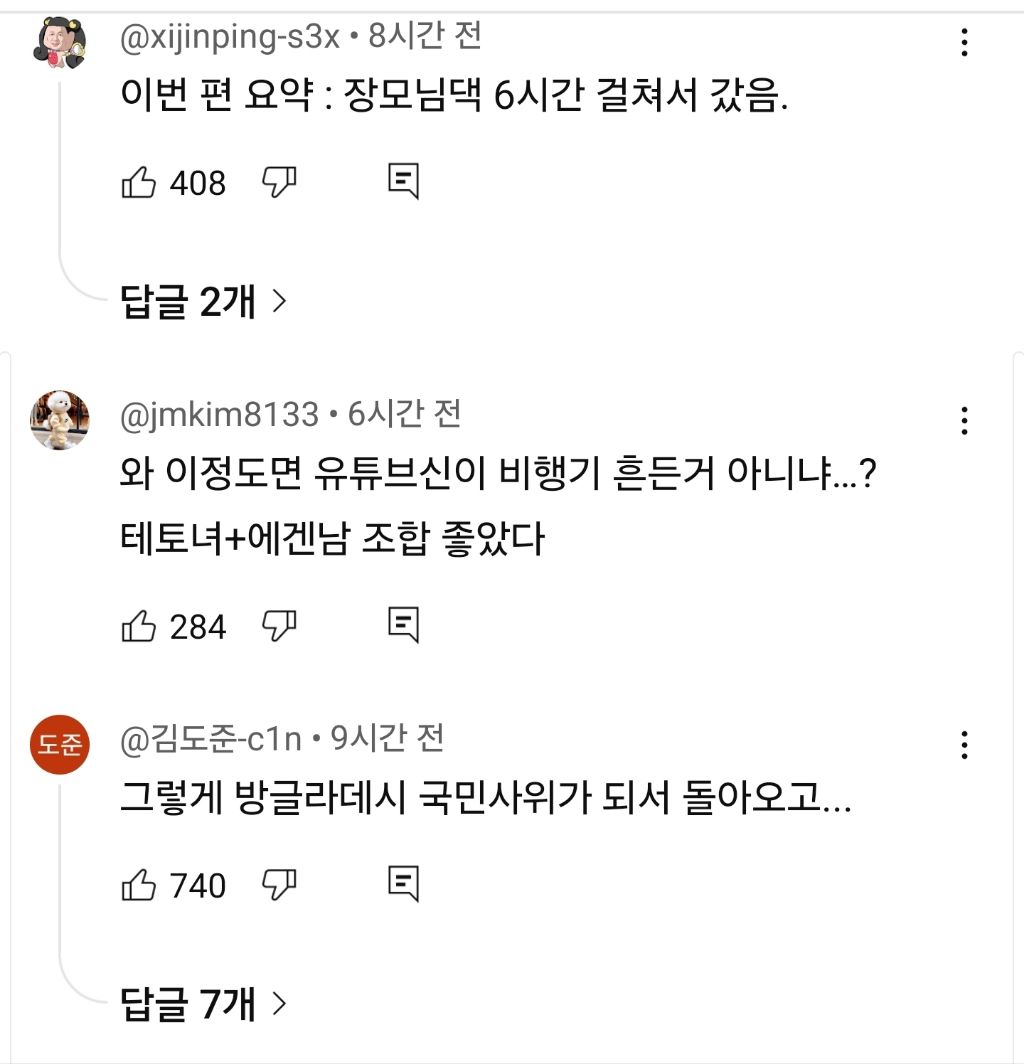Dislike the comment by @jmkim8133

click(279, 626)
